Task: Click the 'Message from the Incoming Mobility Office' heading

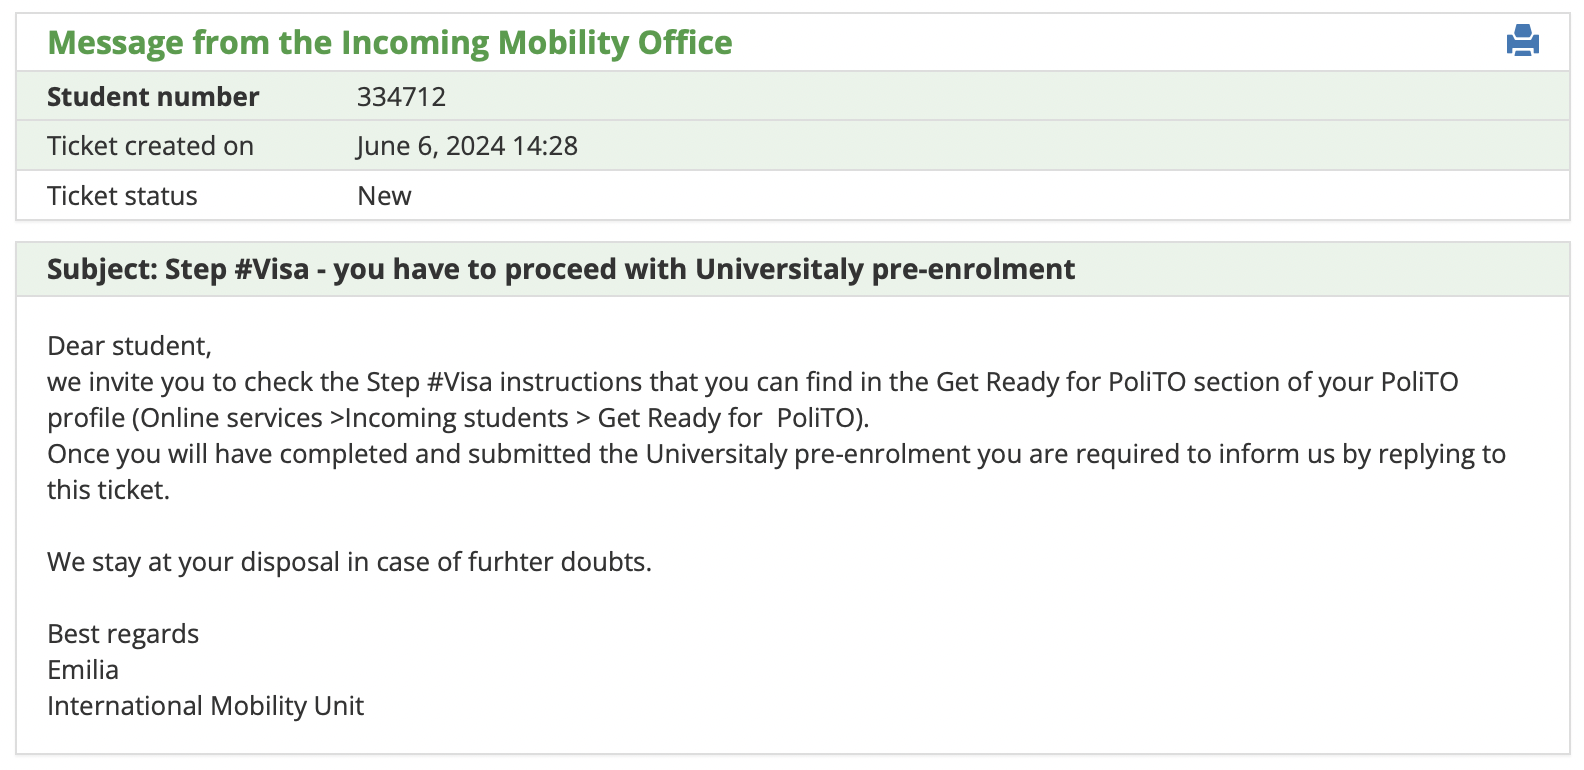Action: pos(389,43)
